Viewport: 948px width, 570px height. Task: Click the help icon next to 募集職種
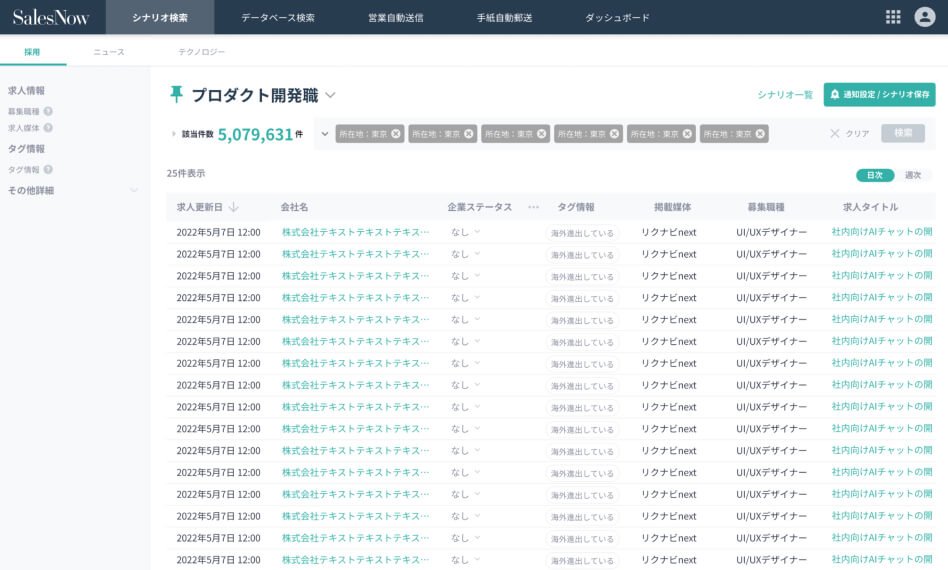point(48,111)
